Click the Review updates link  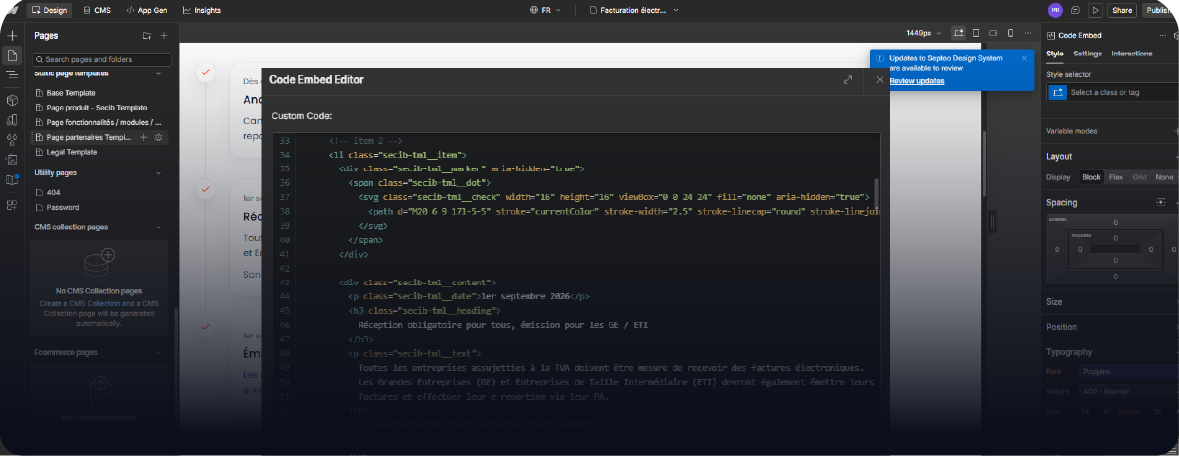click(916, 81)
